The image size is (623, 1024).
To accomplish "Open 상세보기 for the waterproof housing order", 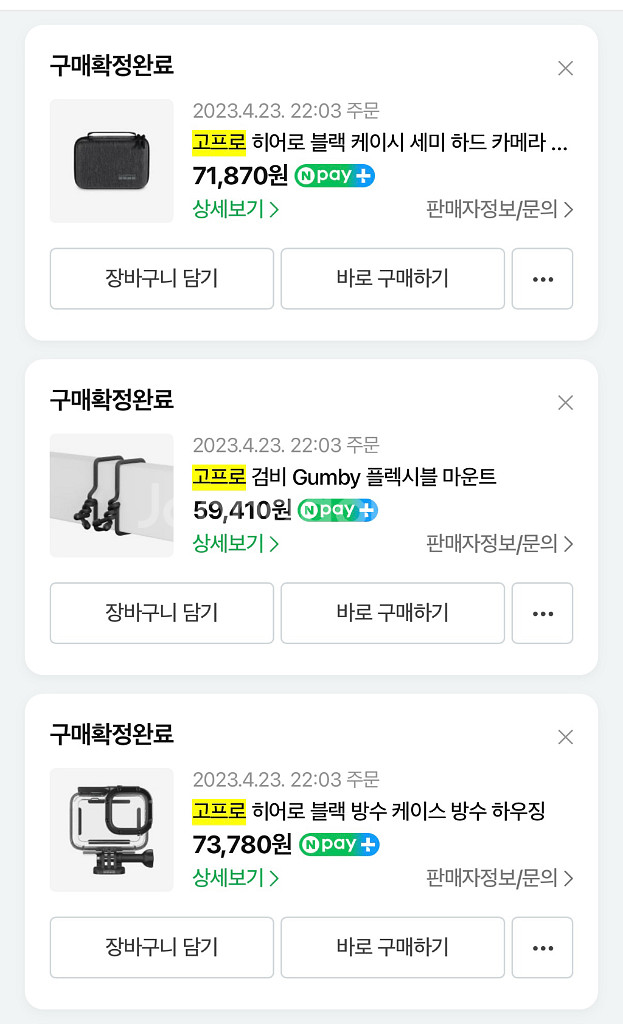I will click(235, 878).
